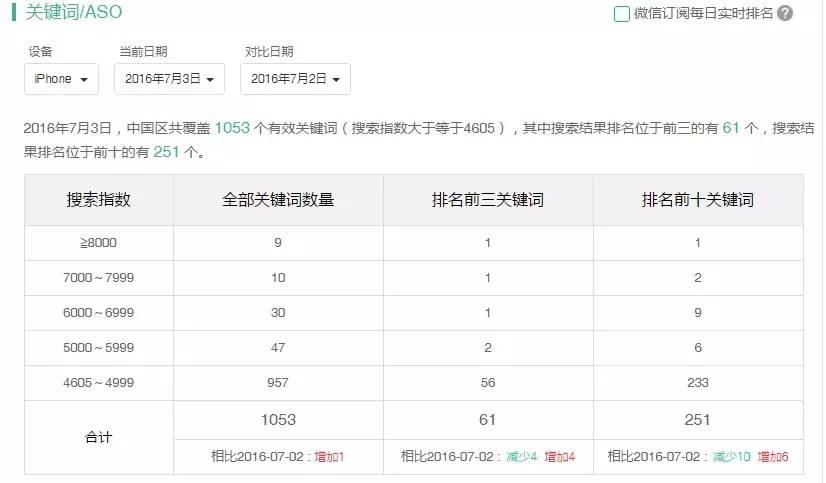Click the red 增加6 link in the top-ten column
Screen dimensions: 826x483
774,456
